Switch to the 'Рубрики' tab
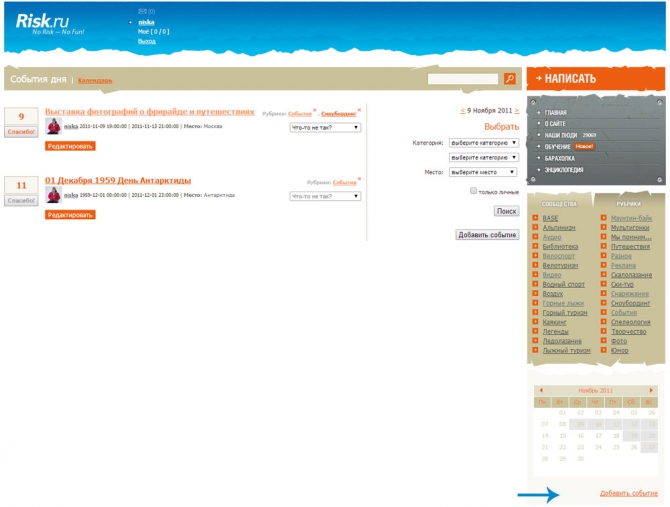The image size is (670, 507). coord(628,204)
